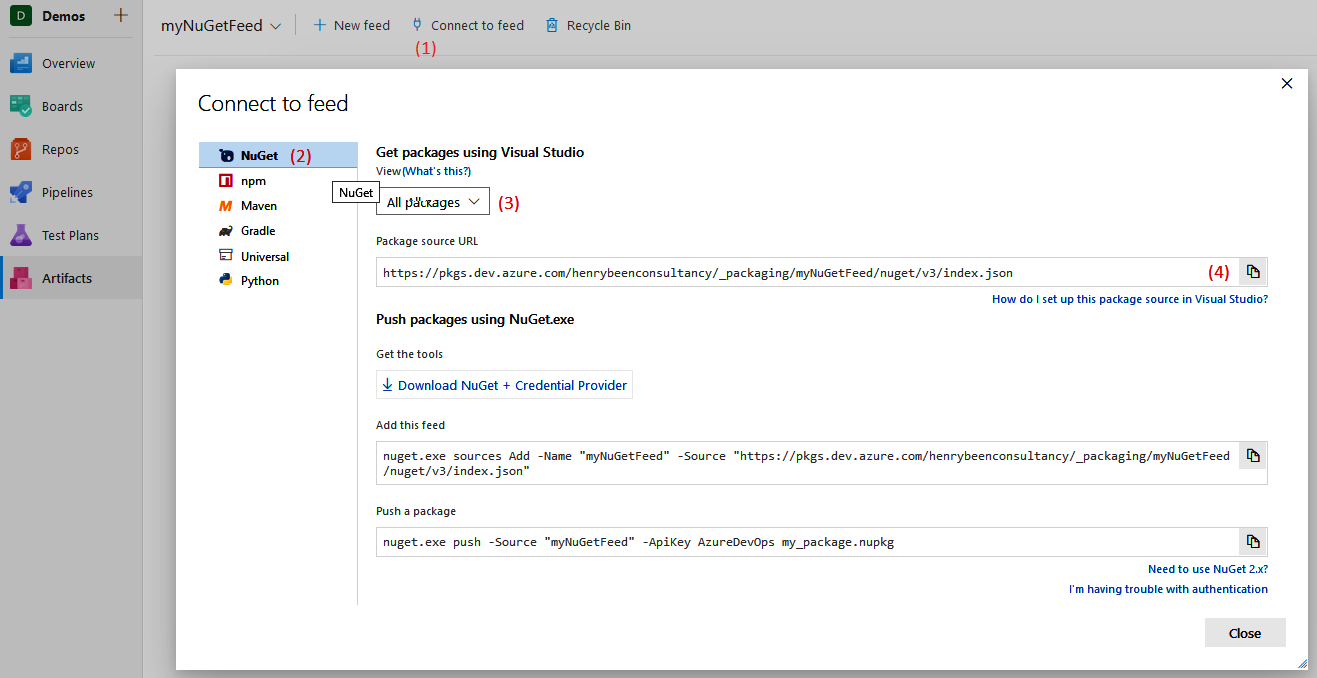This screenshot has height=678, width=1317.
Task: Open the All packages view dropdown
Action: click(433, 202)
